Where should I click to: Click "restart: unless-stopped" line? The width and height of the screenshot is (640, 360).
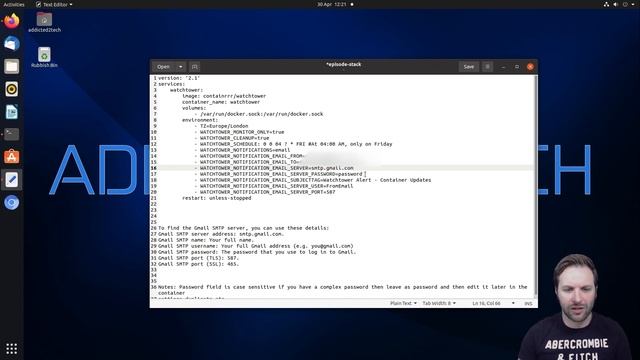[x=216, y=198]
